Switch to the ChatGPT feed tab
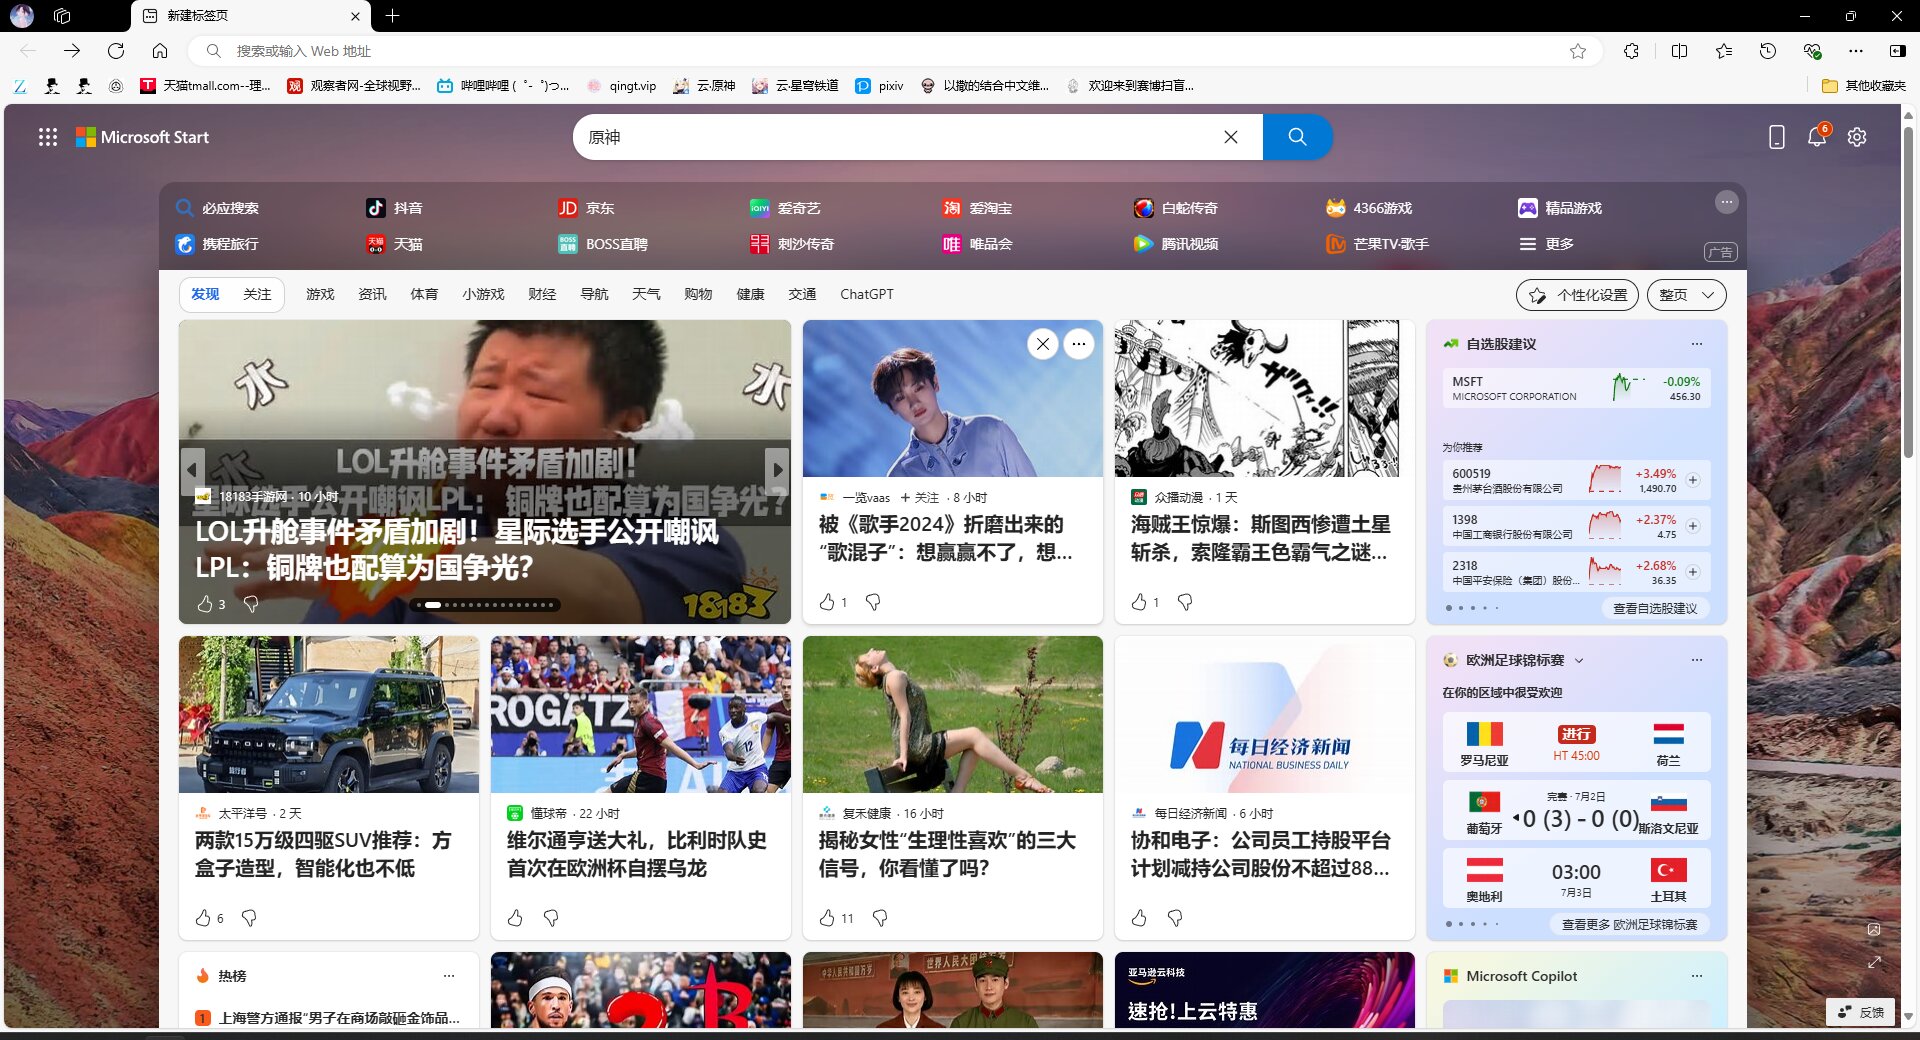Image resolution: width=1920 pixels, height=1040 pixels. [866, 294]
